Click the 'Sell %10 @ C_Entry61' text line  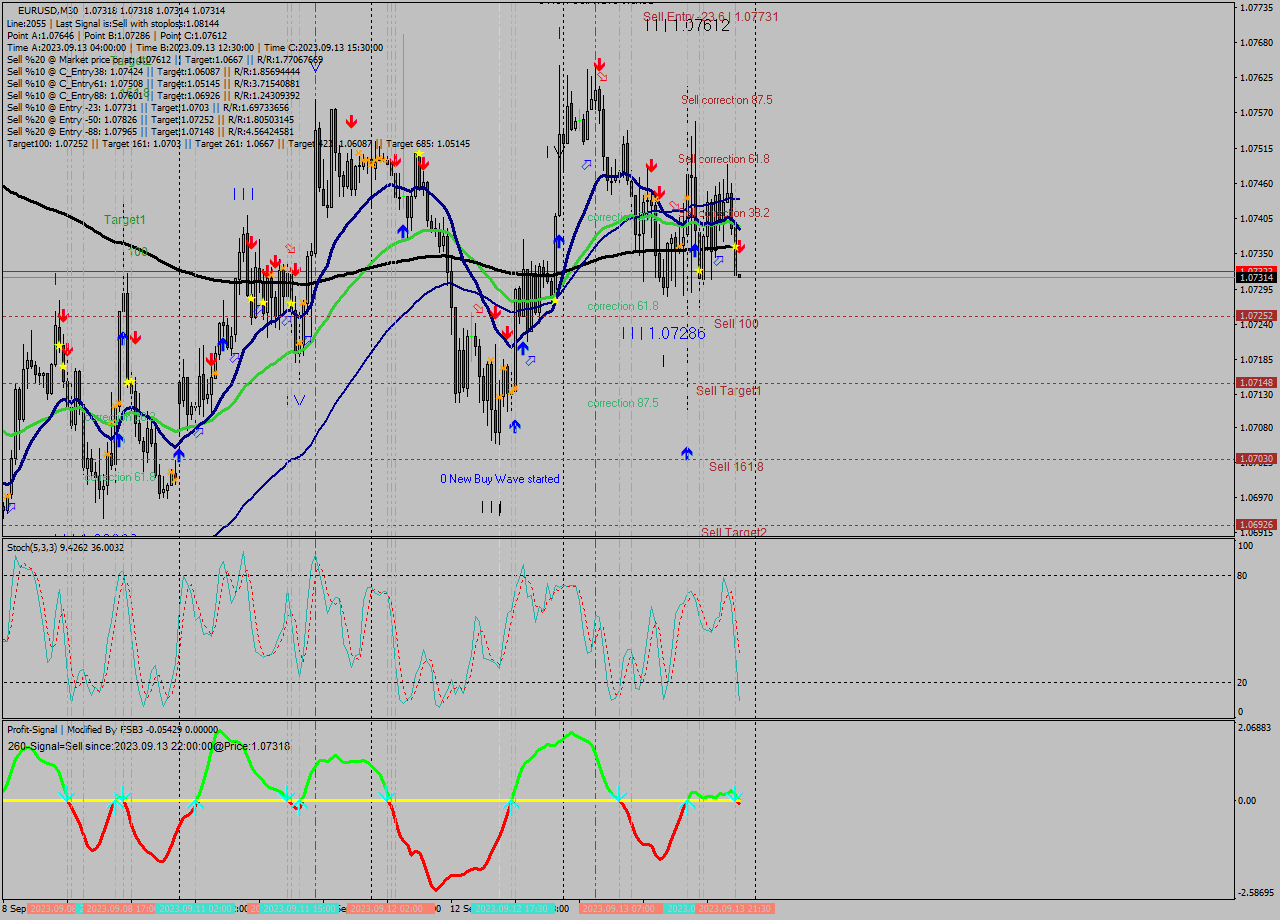point(153,84)
